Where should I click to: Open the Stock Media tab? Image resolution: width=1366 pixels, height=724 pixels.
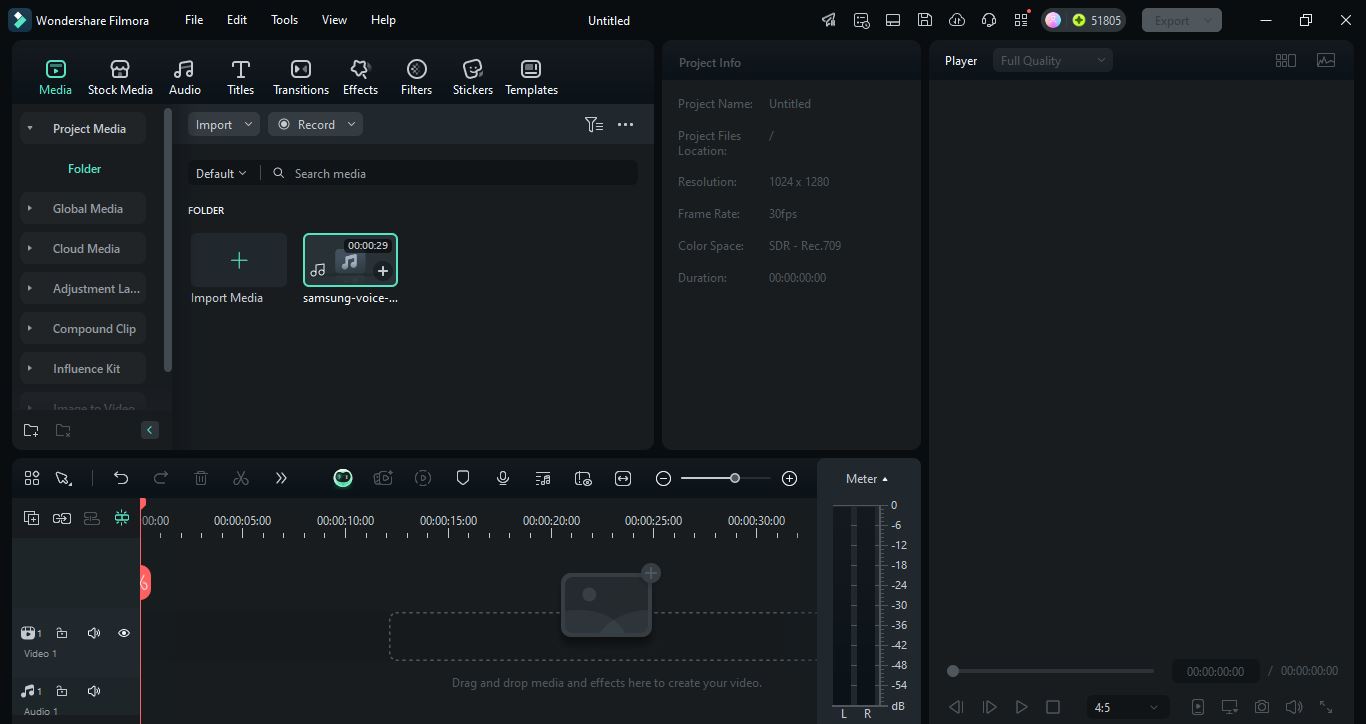[120, 77]
